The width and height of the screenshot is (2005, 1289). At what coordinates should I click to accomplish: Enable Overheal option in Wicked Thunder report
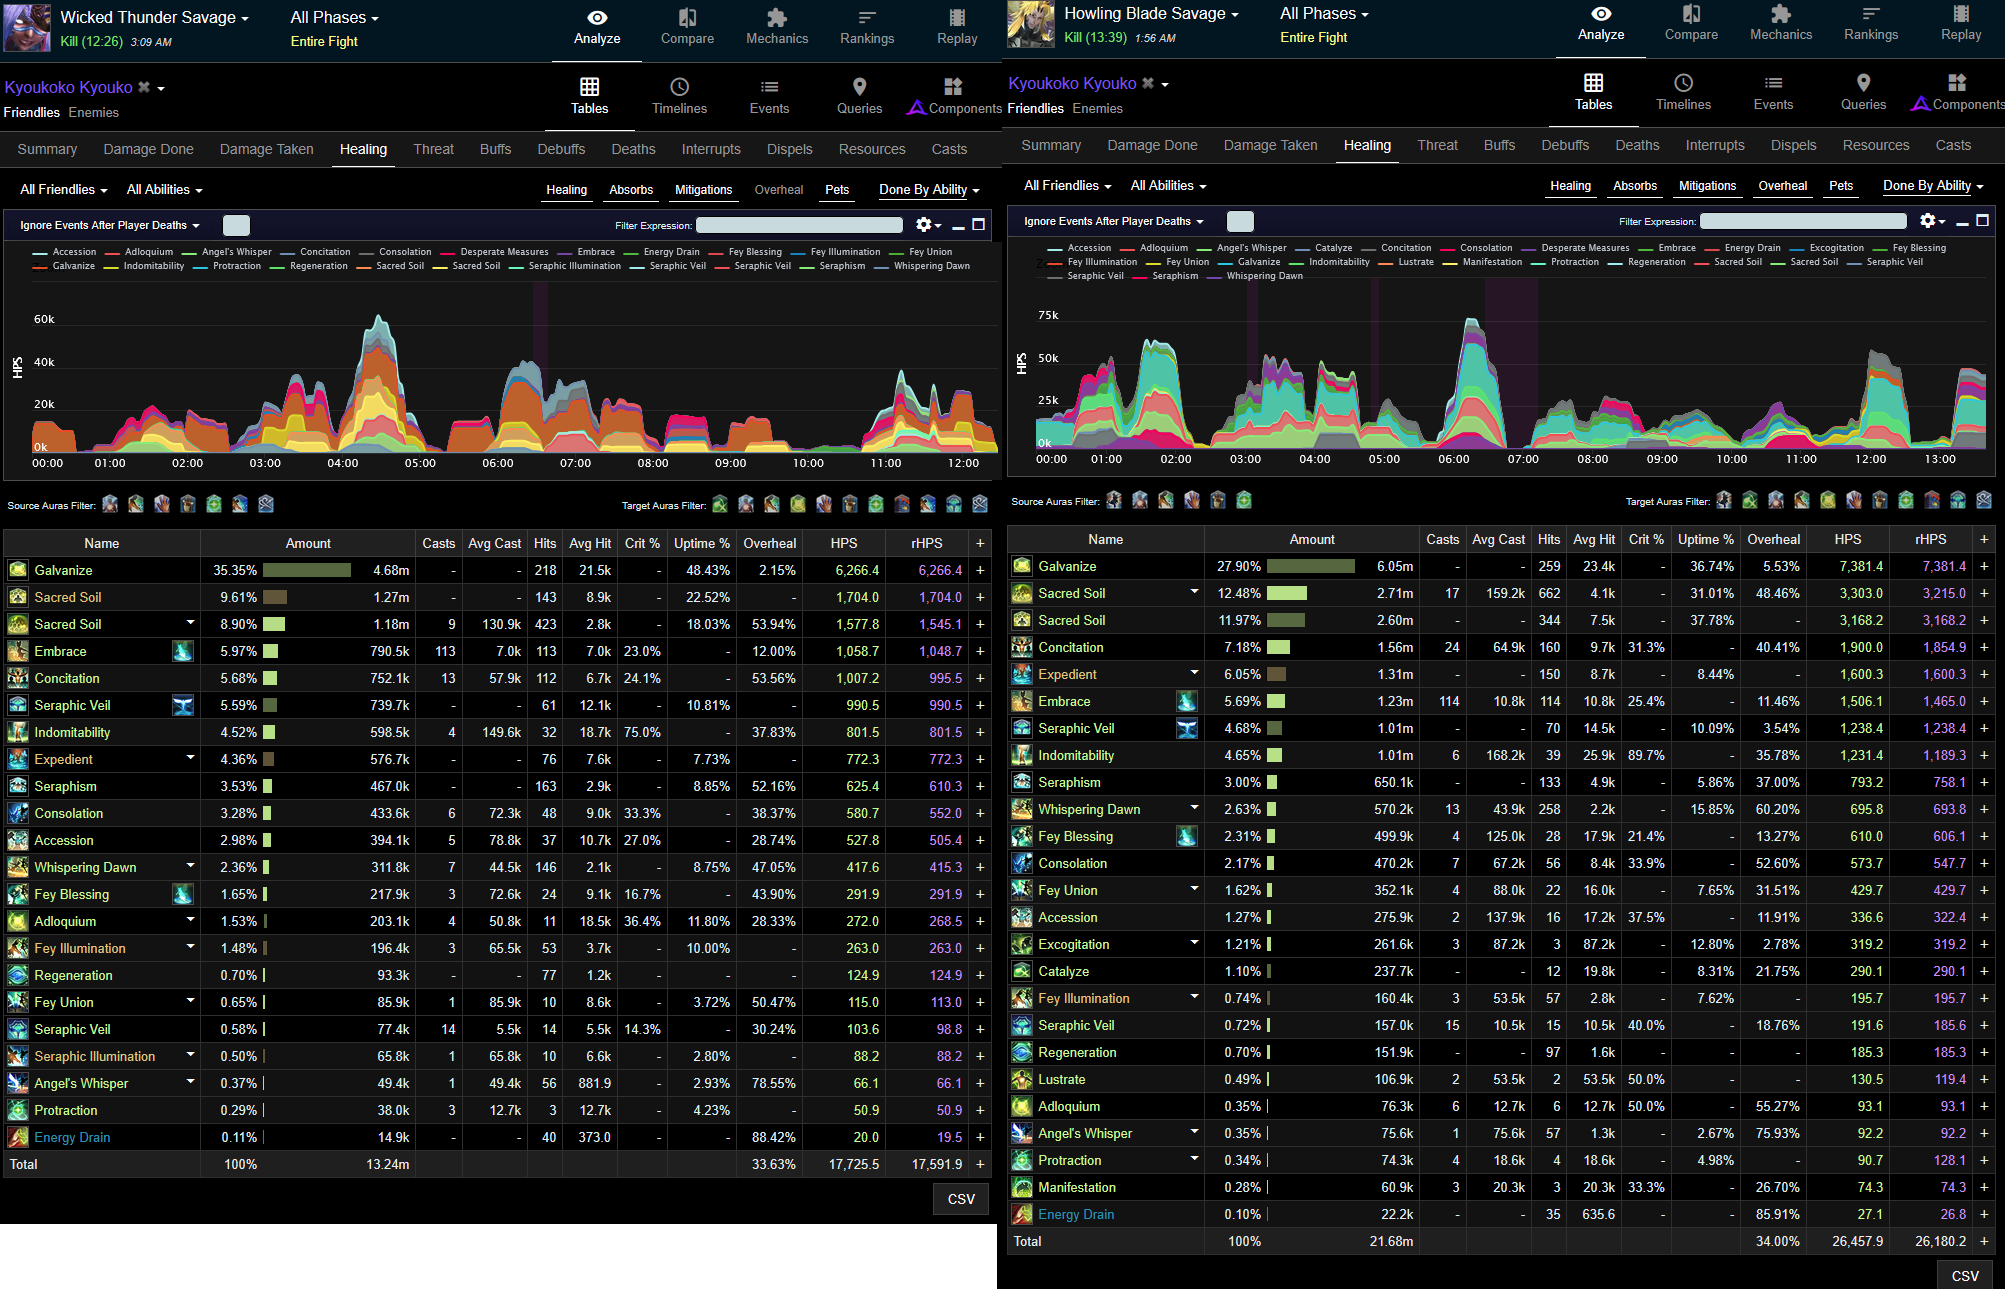[779, 189]
